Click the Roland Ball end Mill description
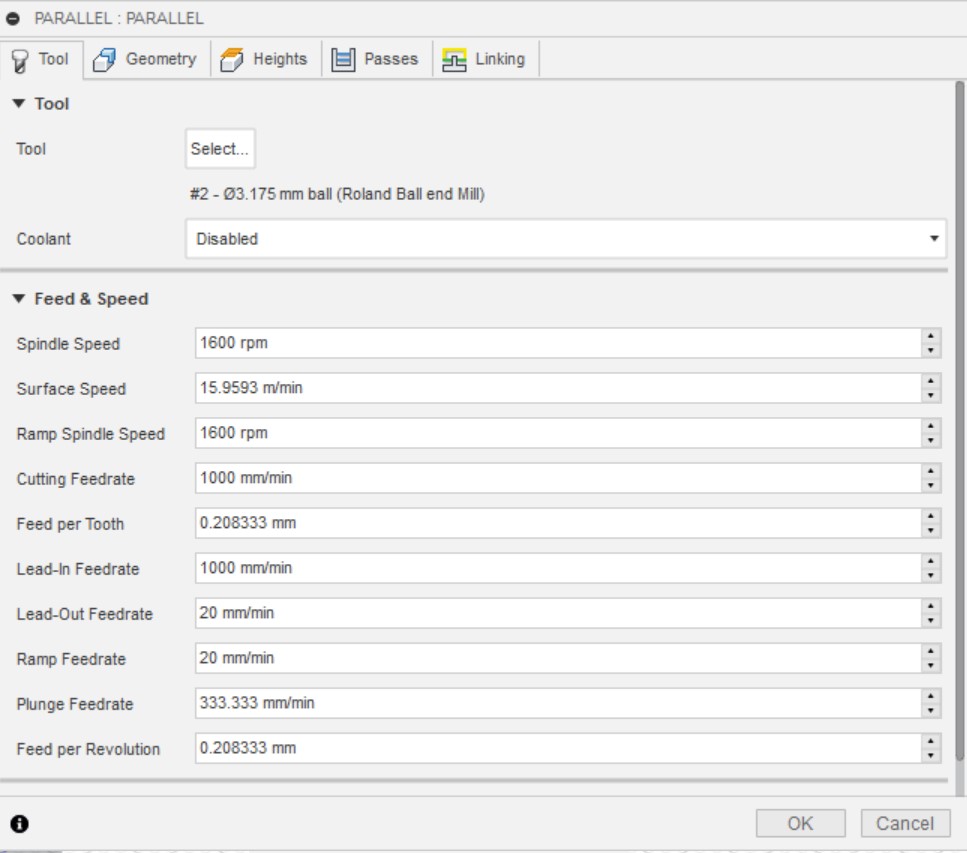The image size is (967, 853). pos(337,194)
